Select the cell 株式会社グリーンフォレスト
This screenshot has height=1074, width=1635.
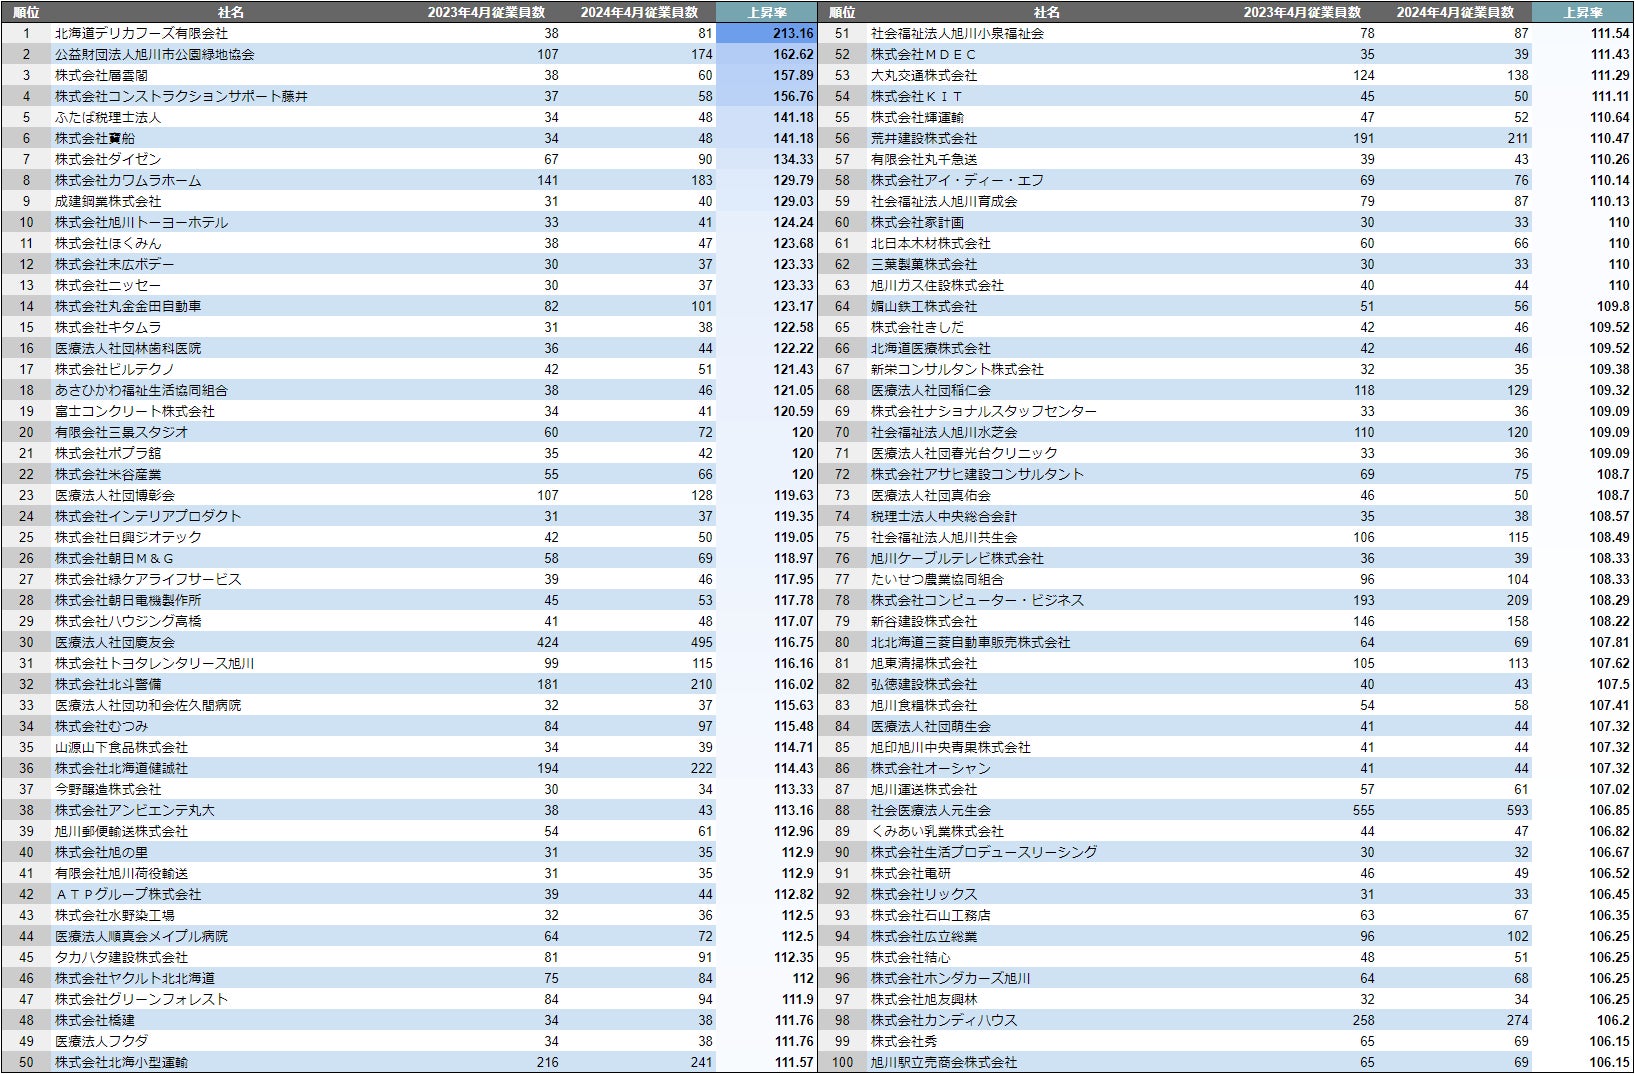coord(141,999)
